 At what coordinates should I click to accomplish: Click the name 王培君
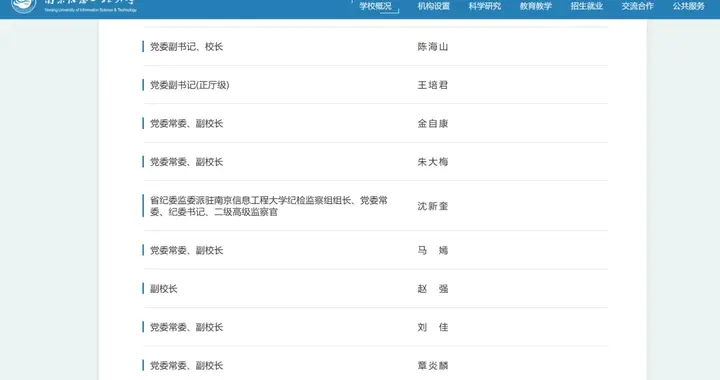click(433, 85)
